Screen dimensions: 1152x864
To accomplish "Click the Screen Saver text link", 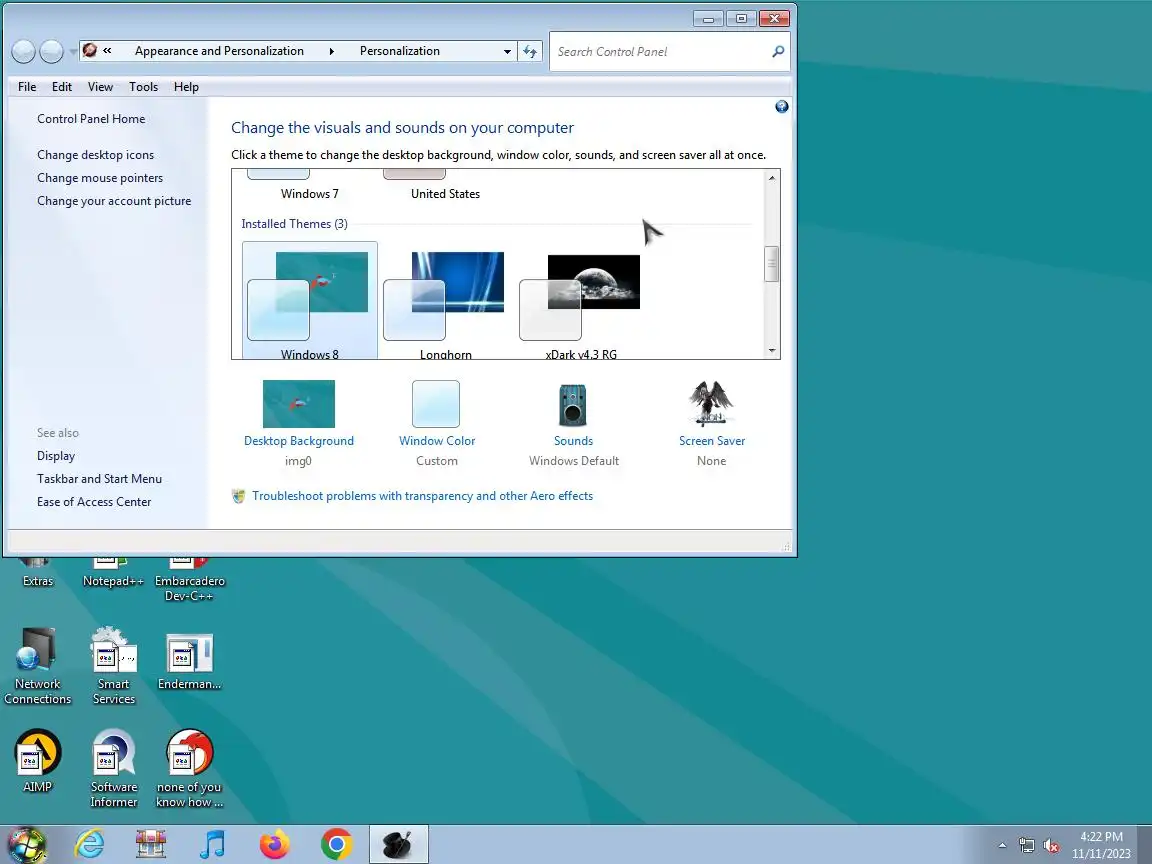I will 712,441.
